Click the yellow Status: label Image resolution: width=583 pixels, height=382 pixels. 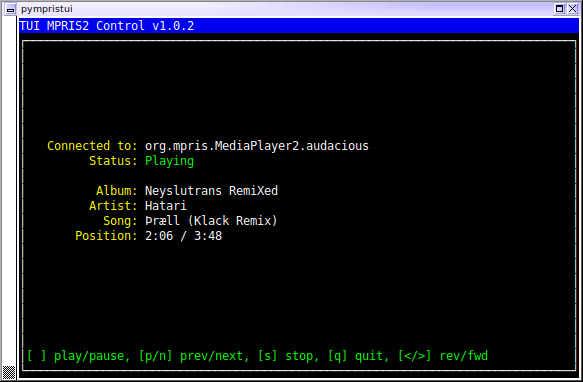(x=113, y=161)
